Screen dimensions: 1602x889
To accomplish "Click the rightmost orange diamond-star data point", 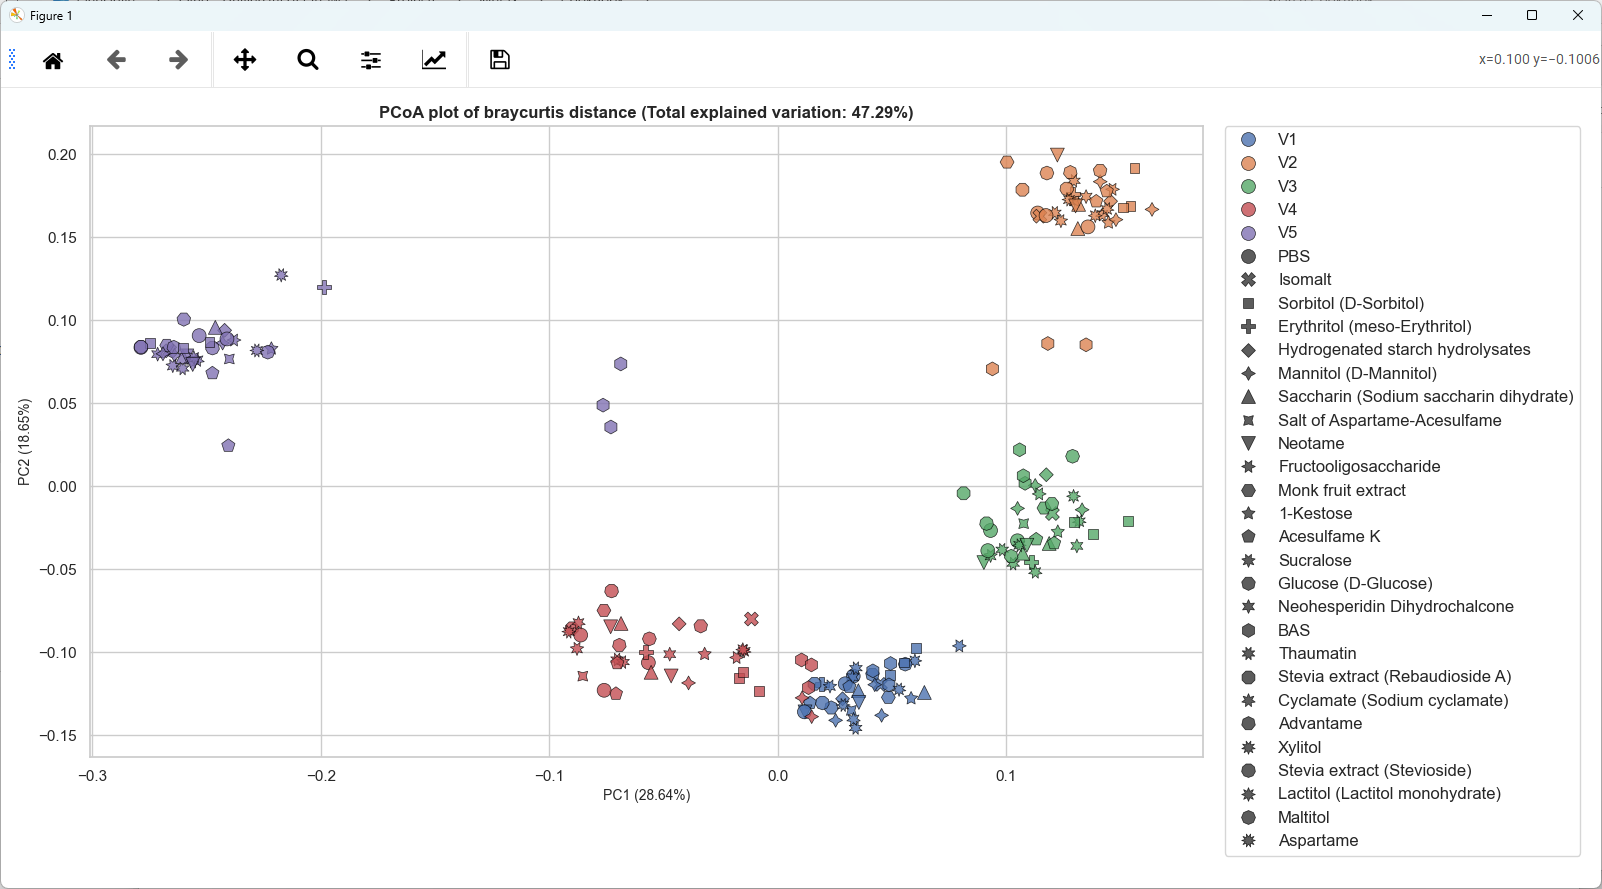I will pyautogui.click(x=1152, y=209).
